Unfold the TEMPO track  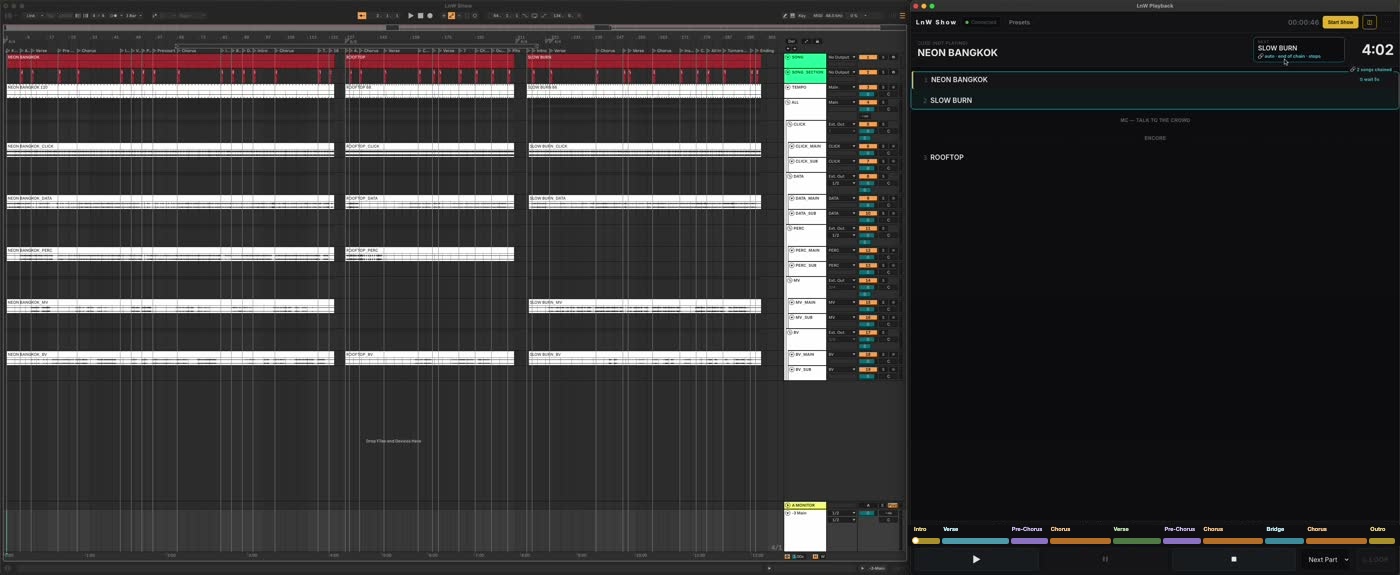tap(788, 87)
